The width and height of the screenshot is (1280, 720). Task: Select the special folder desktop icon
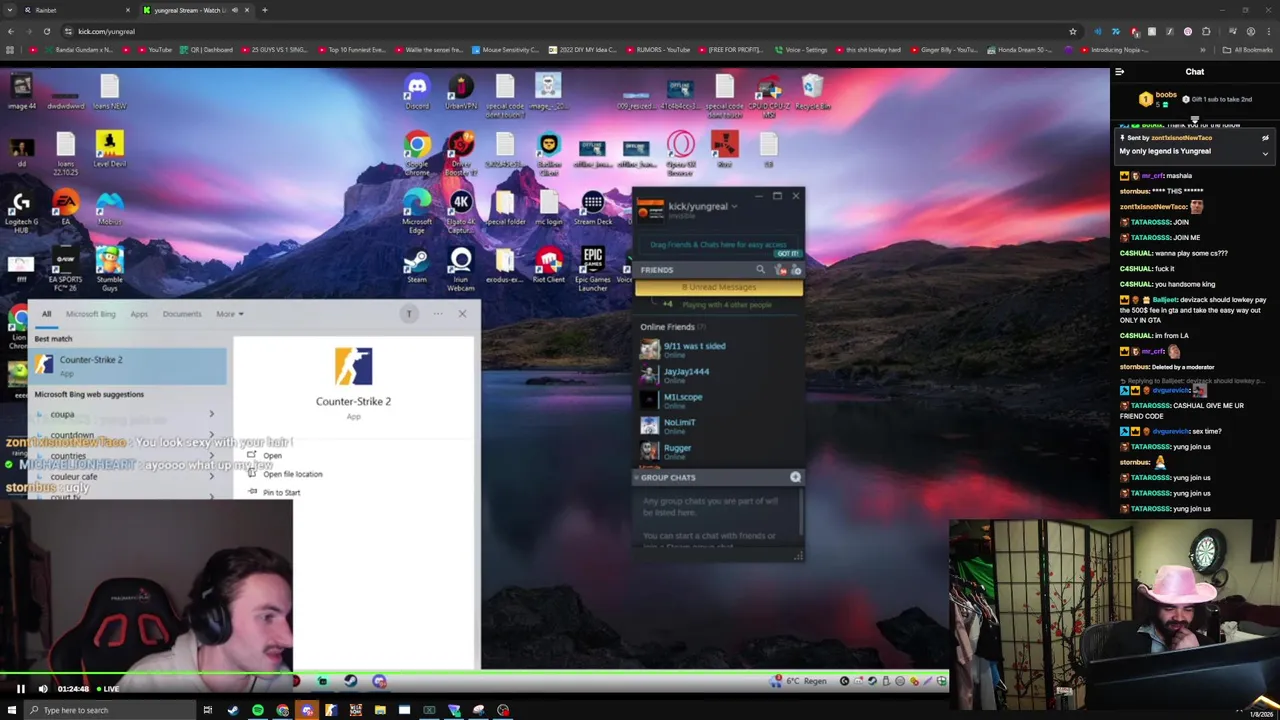pos(504,208)
